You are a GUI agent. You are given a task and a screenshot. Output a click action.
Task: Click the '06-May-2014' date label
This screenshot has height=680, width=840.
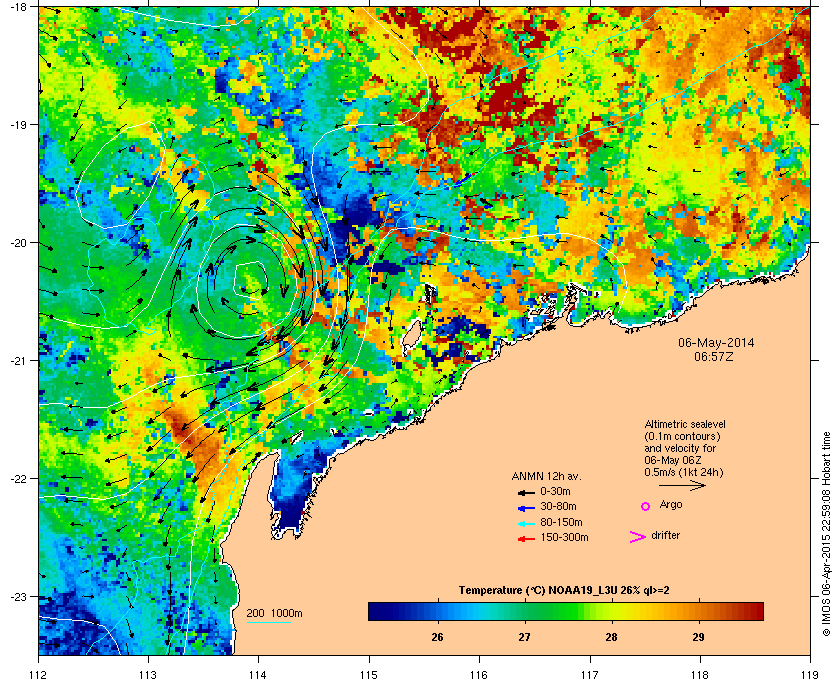click(x=716, y=343)
